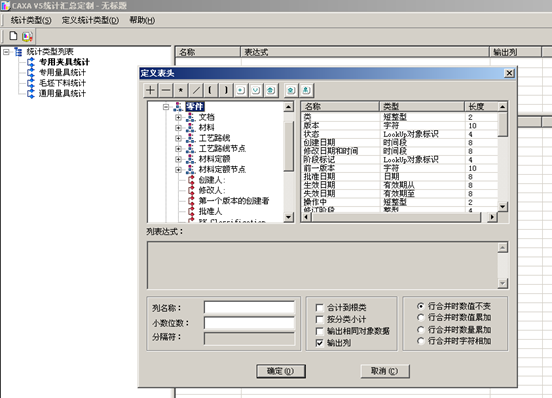The height and width of the screenshot is (398, 552).
Task: Uncheck the 输出列 checkbox
Action: coord(320,343)
